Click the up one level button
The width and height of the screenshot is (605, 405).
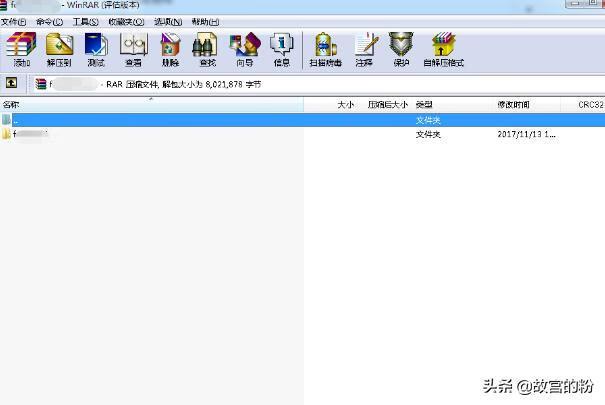11,84
